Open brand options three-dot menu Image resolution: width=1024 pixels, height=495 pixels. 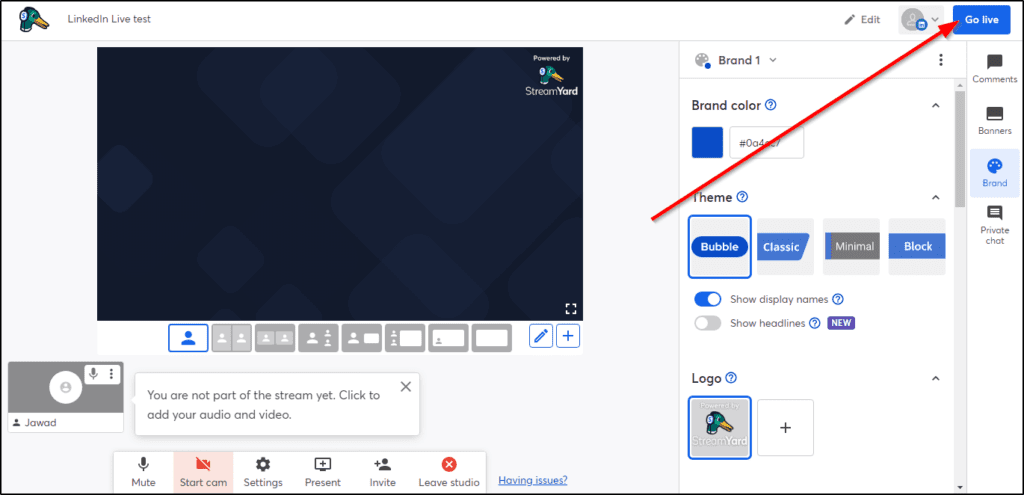tap(940, 60)
